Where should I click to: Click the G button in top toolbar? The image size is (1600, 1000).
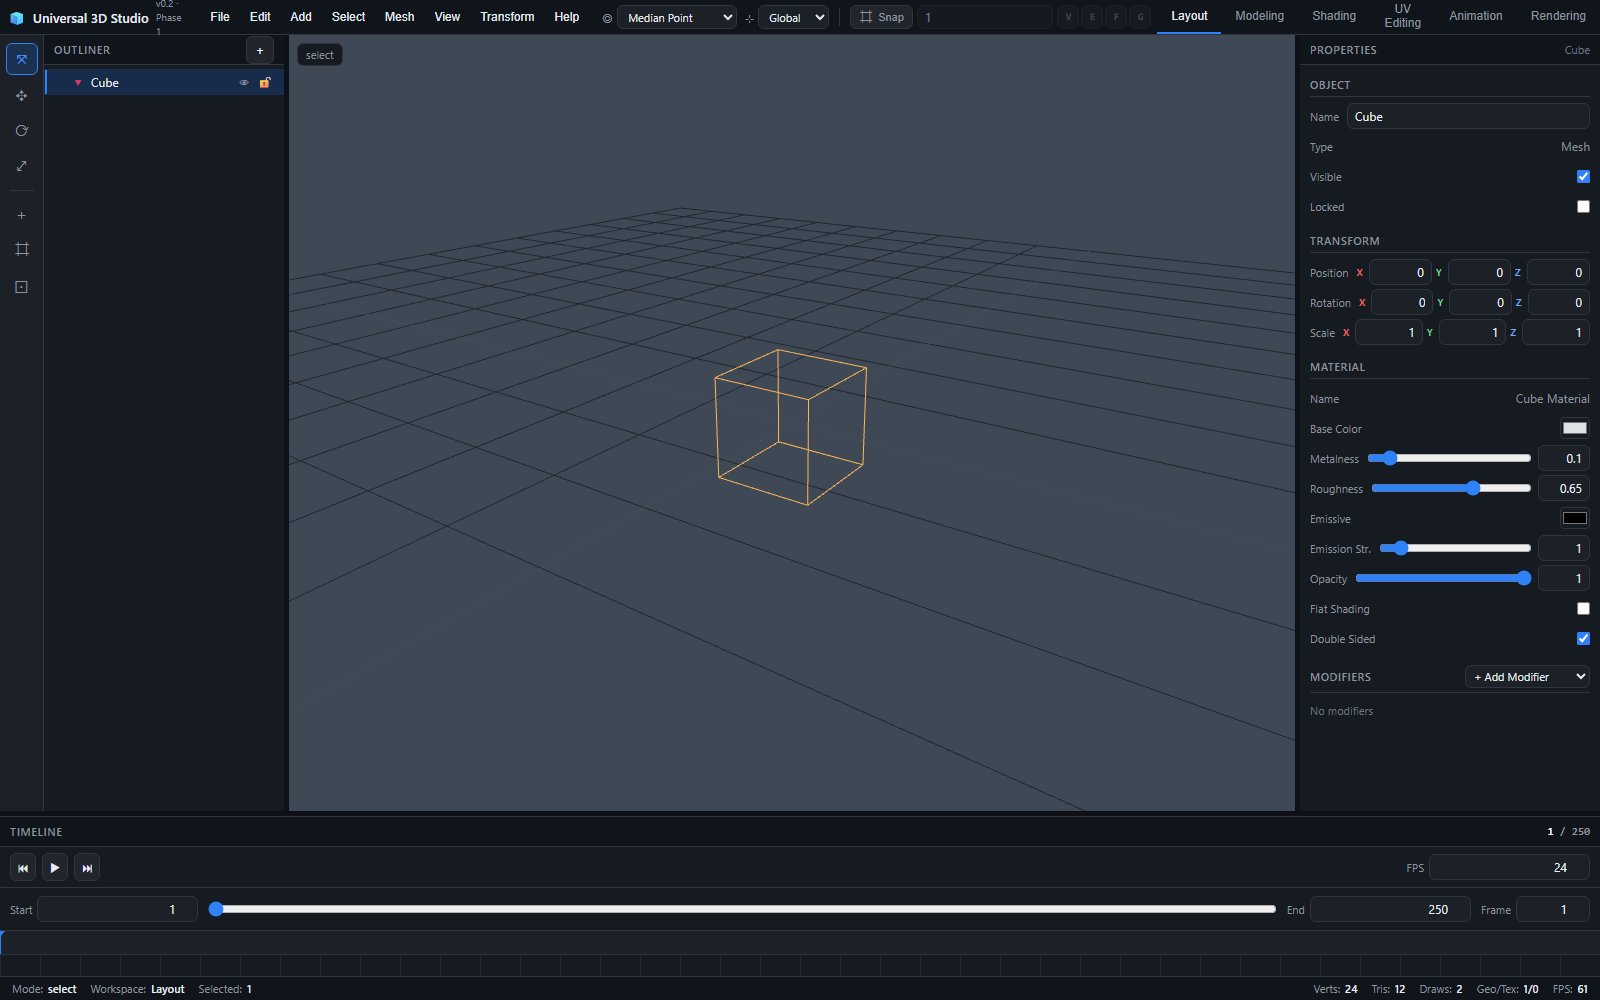point(1140,17)
